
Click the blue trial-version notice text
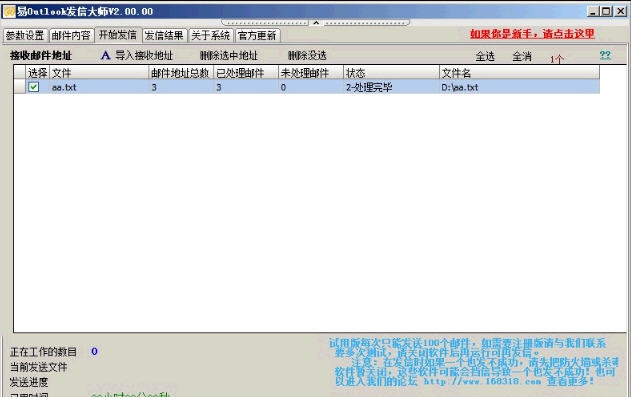(474, 362)
